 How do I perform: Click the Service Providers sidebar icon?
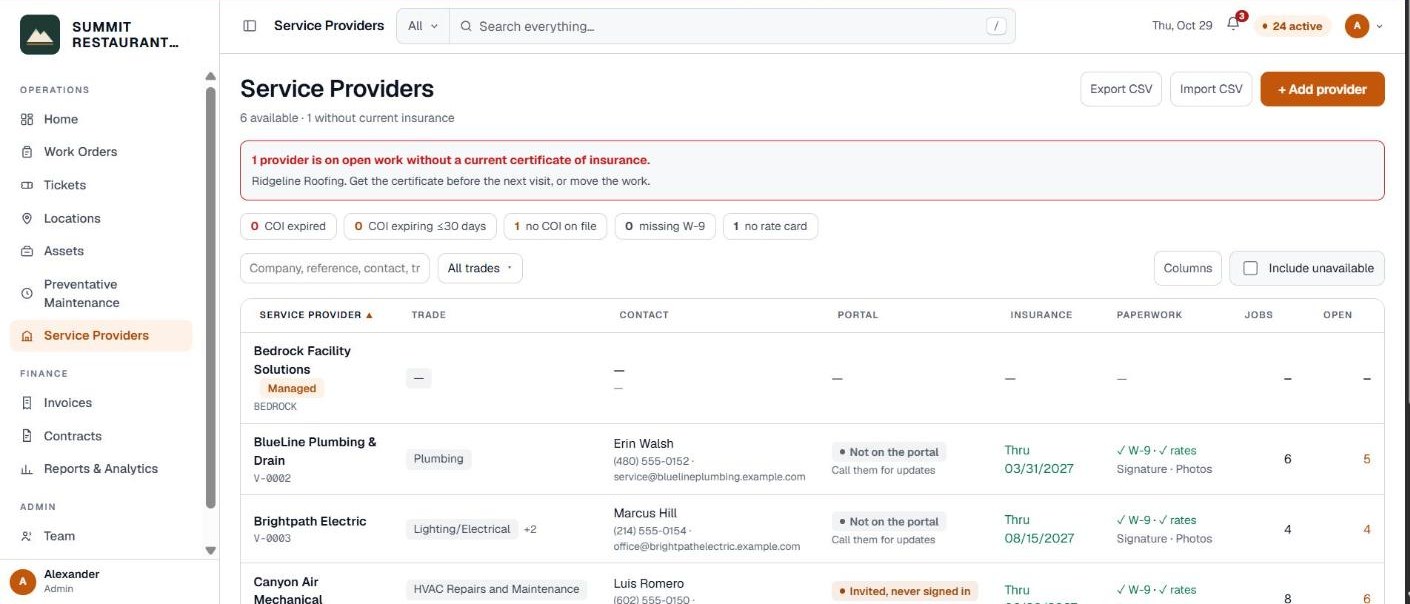pos(27,336)
